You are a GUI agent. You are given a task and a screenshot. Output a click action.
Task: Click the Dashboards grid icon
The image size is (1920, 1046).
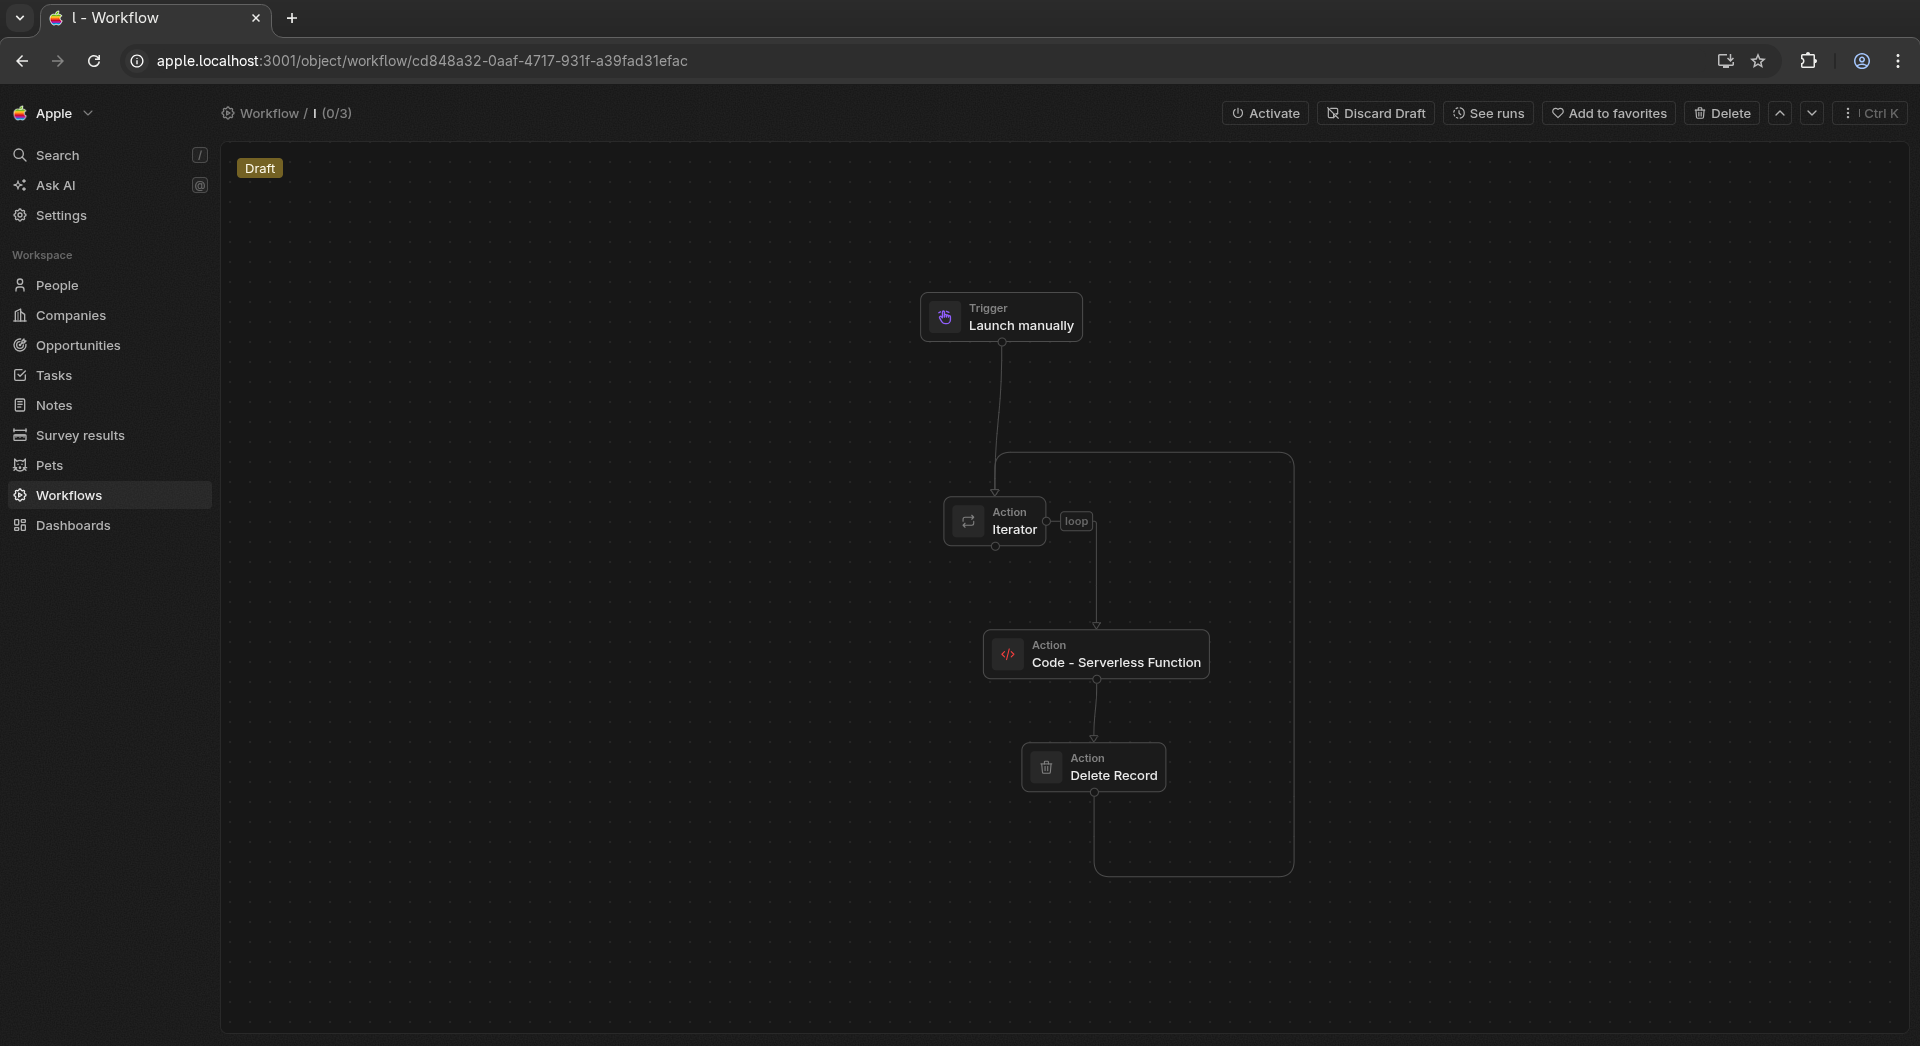point(20,525)
